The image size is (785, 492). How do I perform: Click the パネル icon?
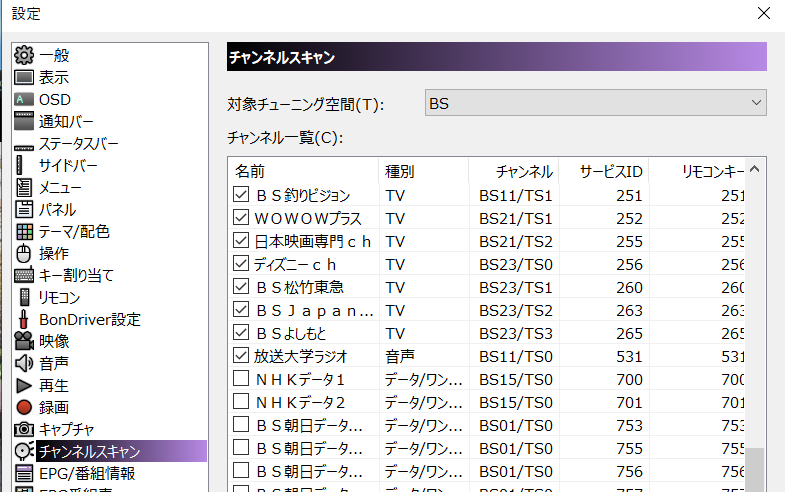click(x=24, y=209)
